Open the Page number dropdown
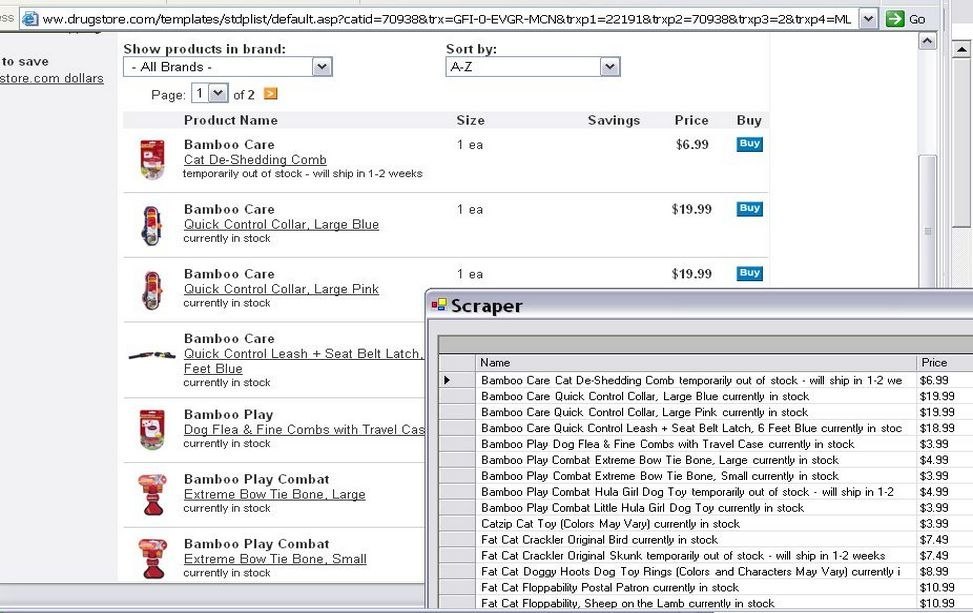The height and width of the screenshot is (613, 973). (219, 92)
